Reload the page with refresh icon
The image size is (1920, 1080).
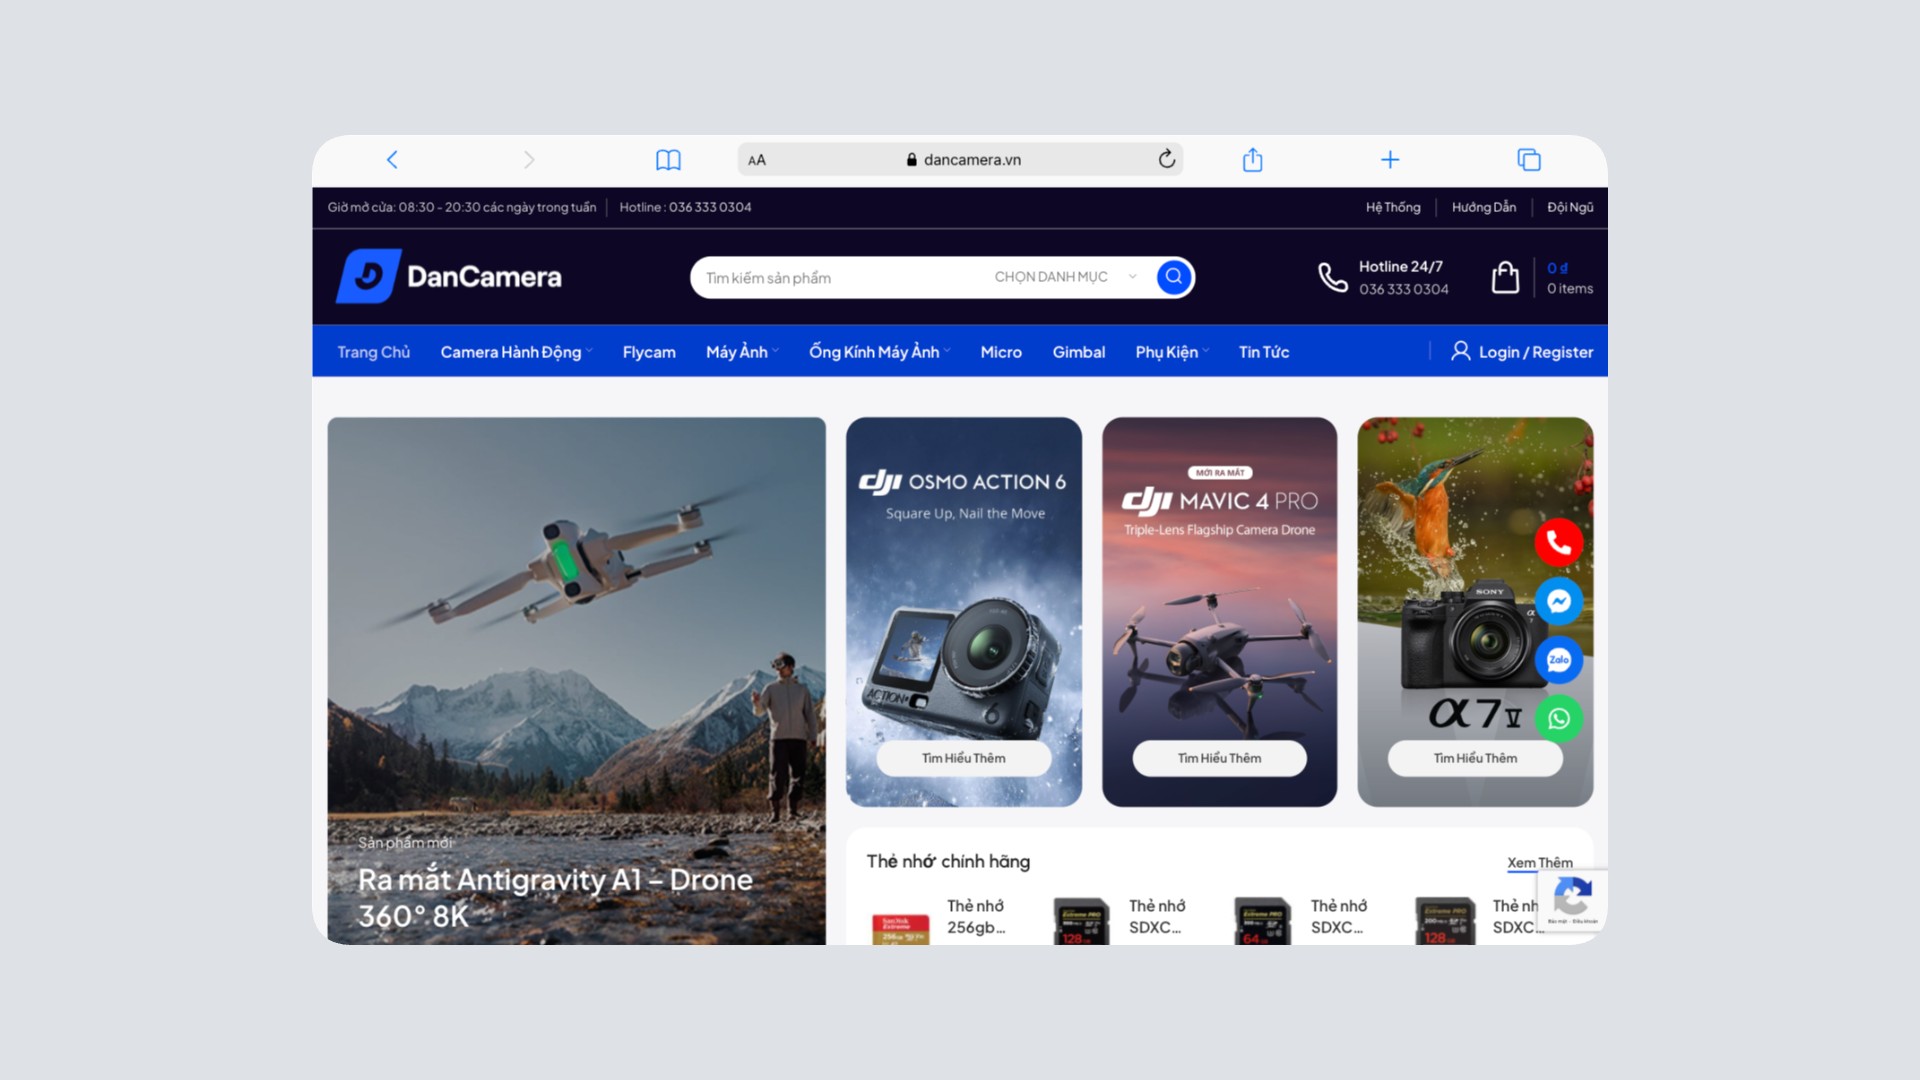[1166, 160]
